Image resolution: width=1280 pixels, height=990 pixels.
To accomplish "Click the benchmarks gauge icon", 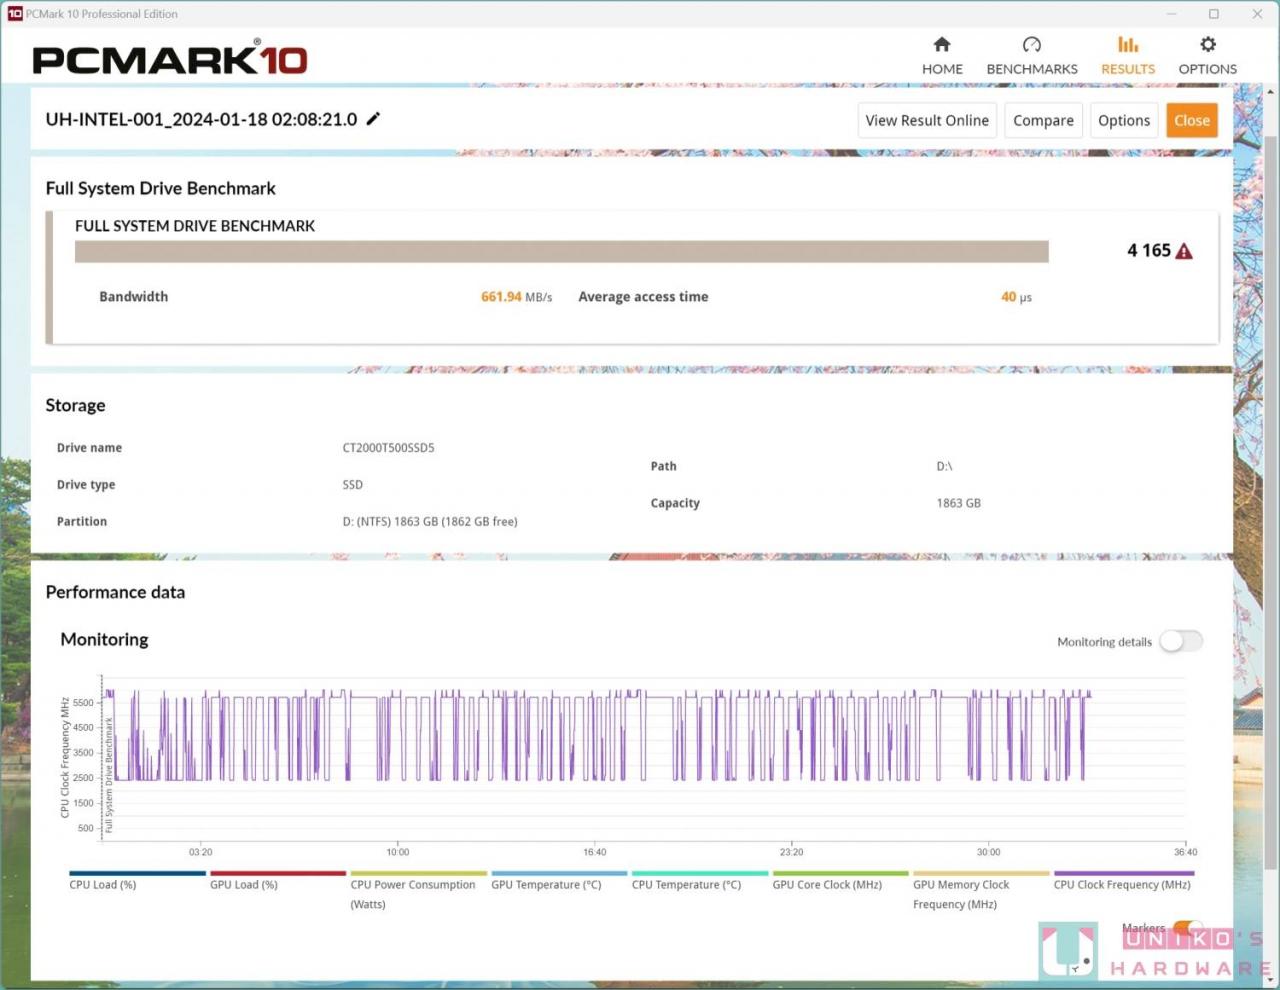I will (1032, 44).
